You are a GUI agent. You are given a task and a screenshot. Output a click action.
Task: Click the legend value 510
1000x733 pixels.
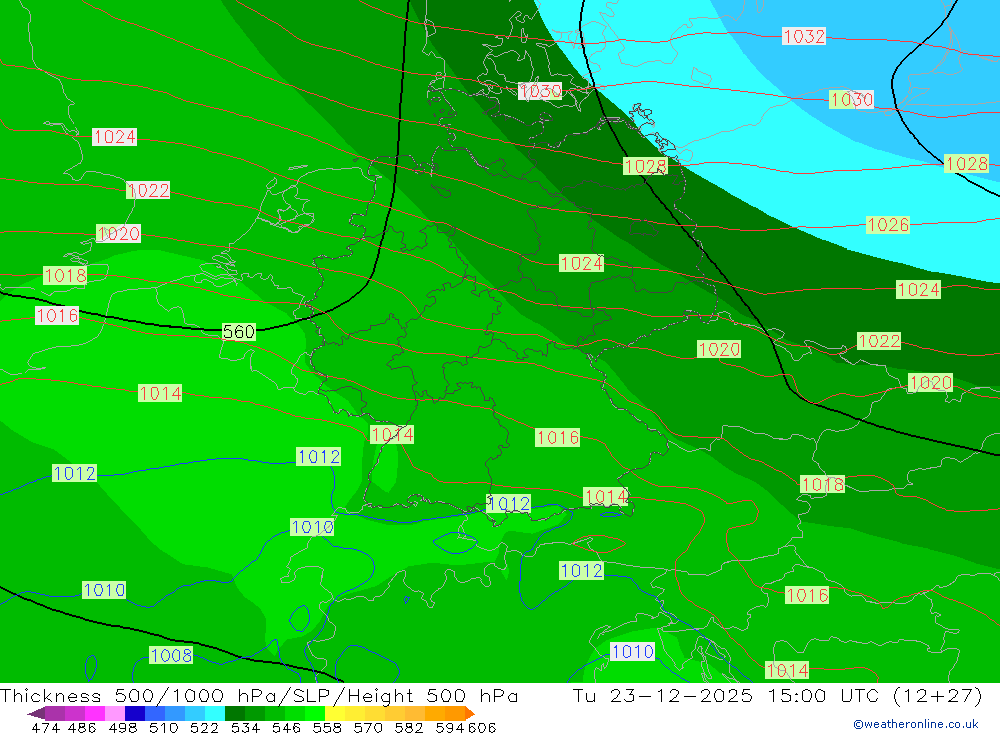coord(164,727)
